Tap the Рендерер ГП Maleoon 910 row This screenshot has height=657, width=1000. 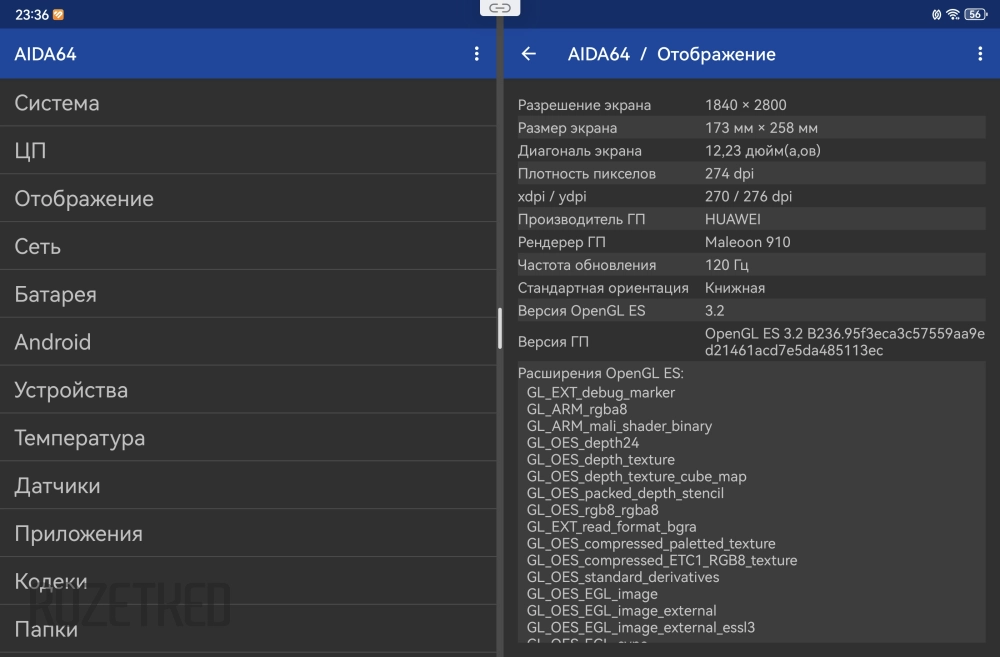click(x=750, y=242)
